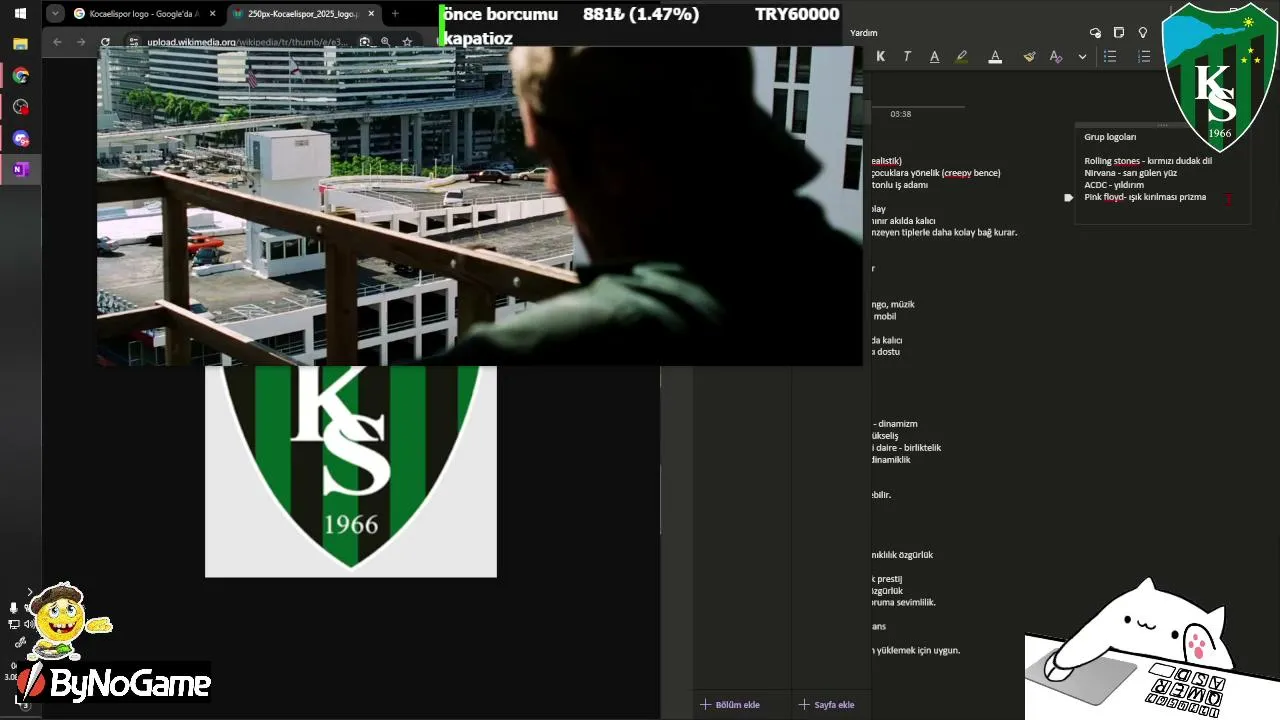Search image with Google Lens icon

tap(365, 42)
